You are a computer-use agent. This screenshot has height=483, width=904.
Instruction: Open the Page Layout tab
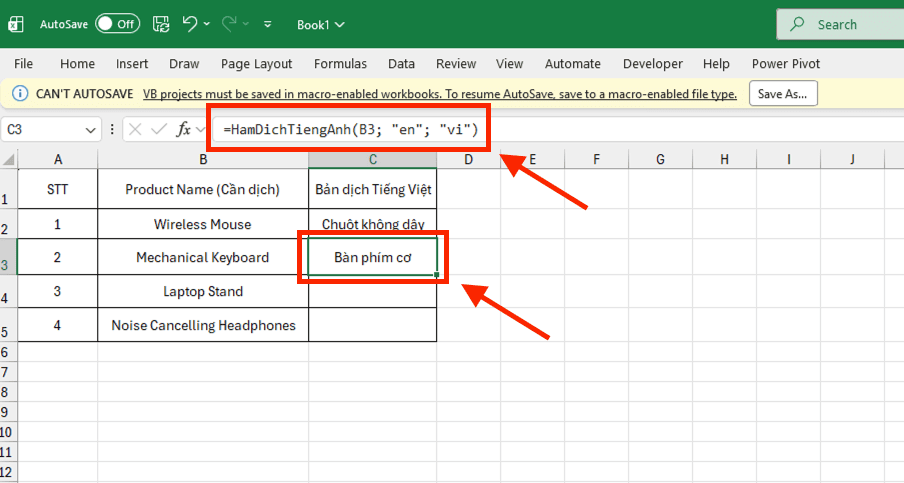point(257,63)
